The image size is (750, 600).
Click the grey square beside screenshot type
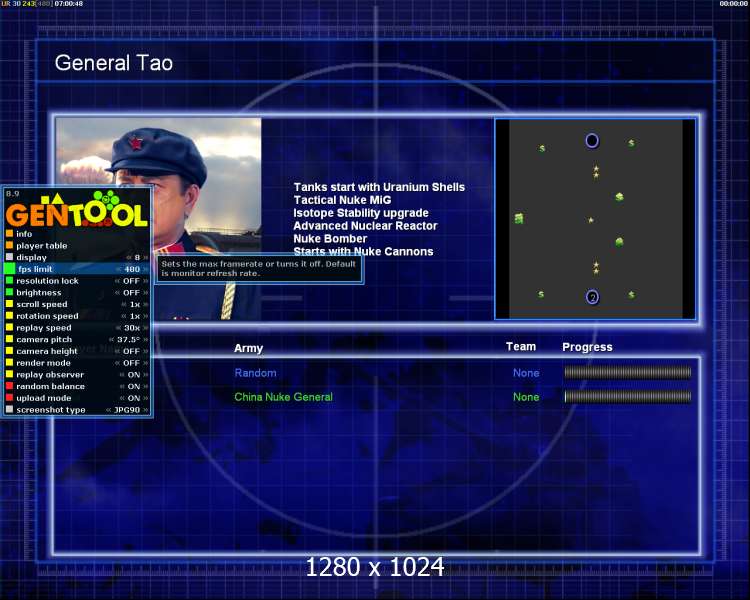click(x=9, y=410)
